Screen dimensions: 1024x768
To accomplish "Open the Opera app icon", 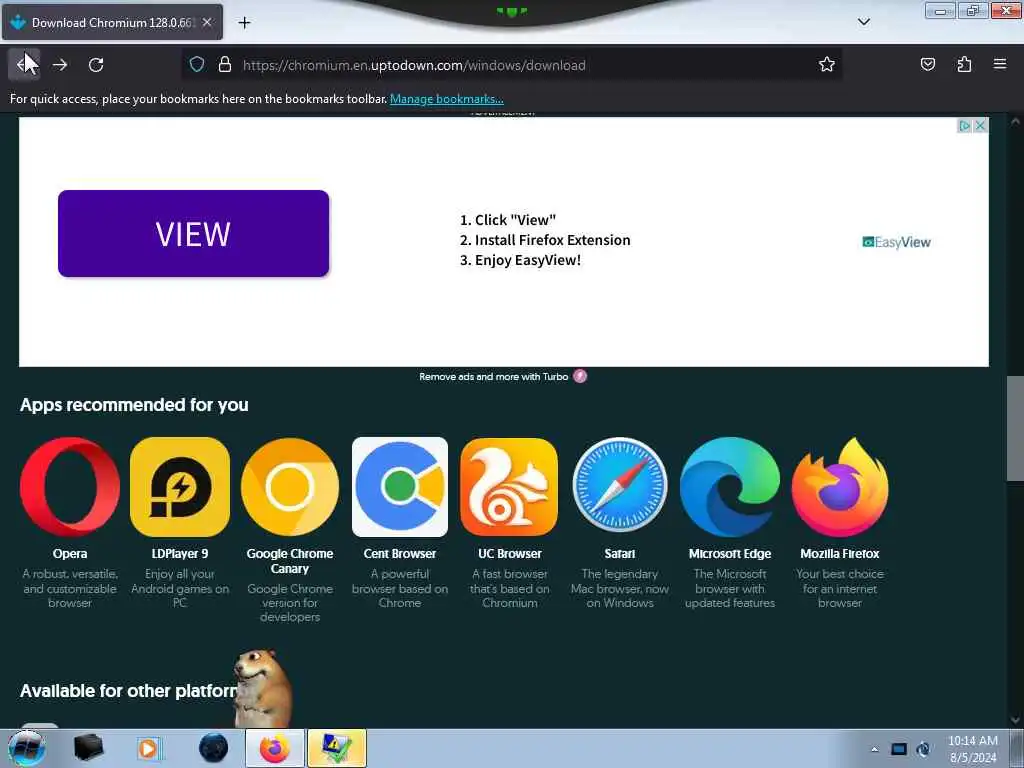I will (70, 487).
